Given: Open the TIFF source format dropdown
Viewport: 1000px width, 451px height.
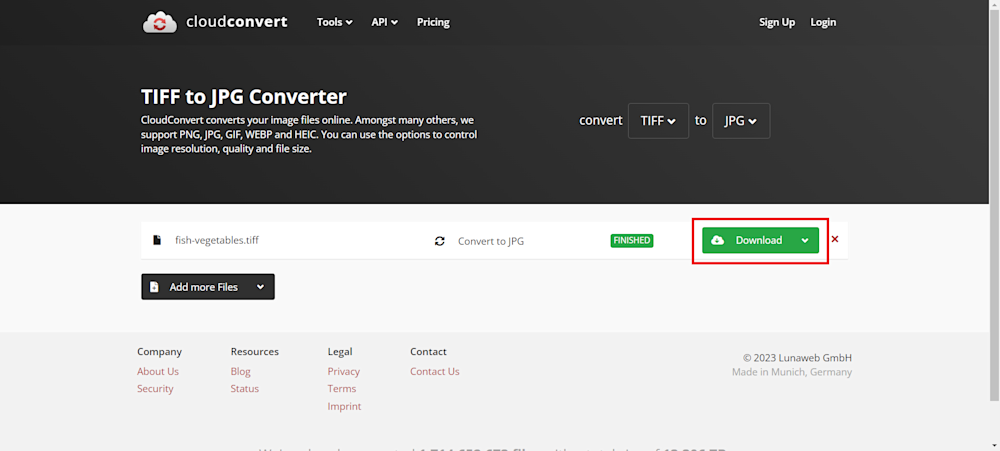Looking at the screenshot, I should tap(658, 121).
